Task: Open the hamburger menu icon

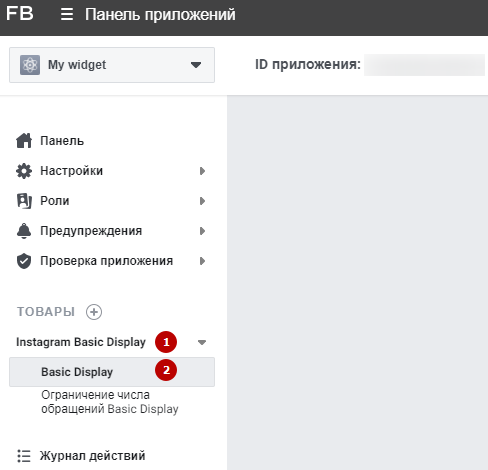Action: point(67,14)
